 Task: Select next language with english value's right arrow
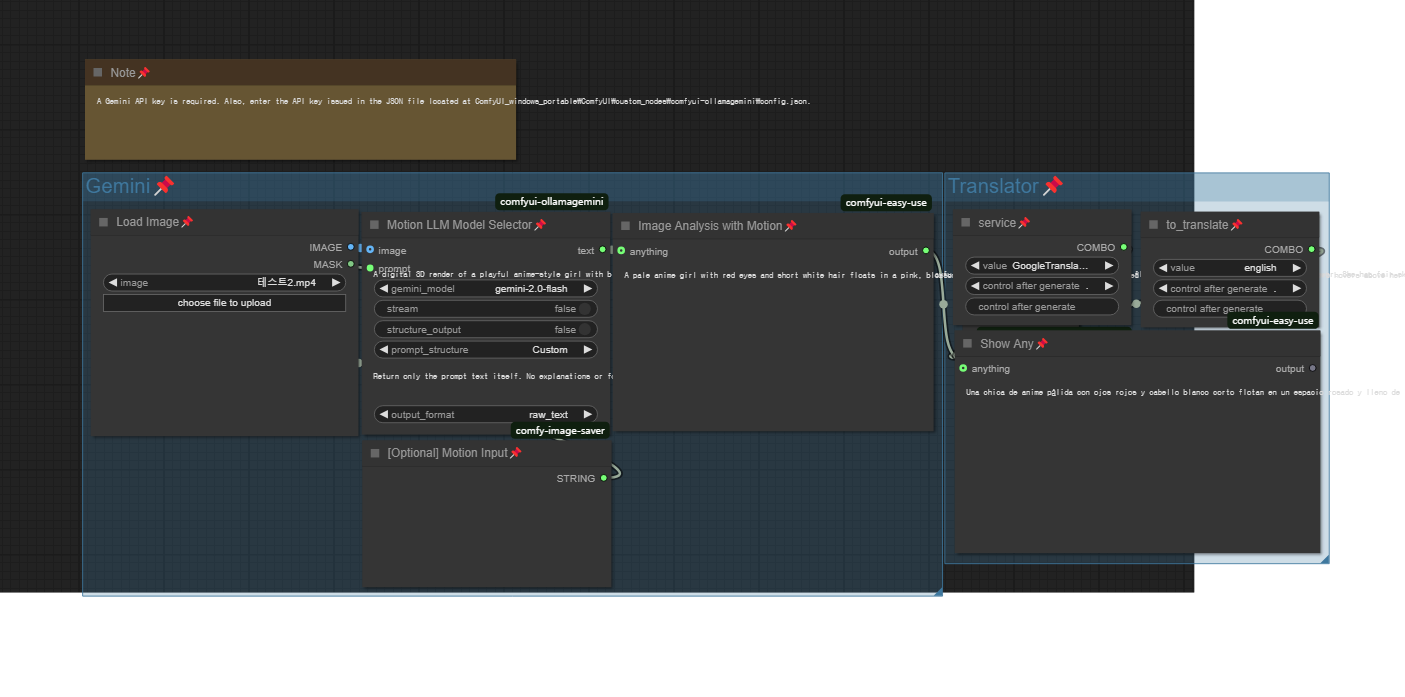1296,268
